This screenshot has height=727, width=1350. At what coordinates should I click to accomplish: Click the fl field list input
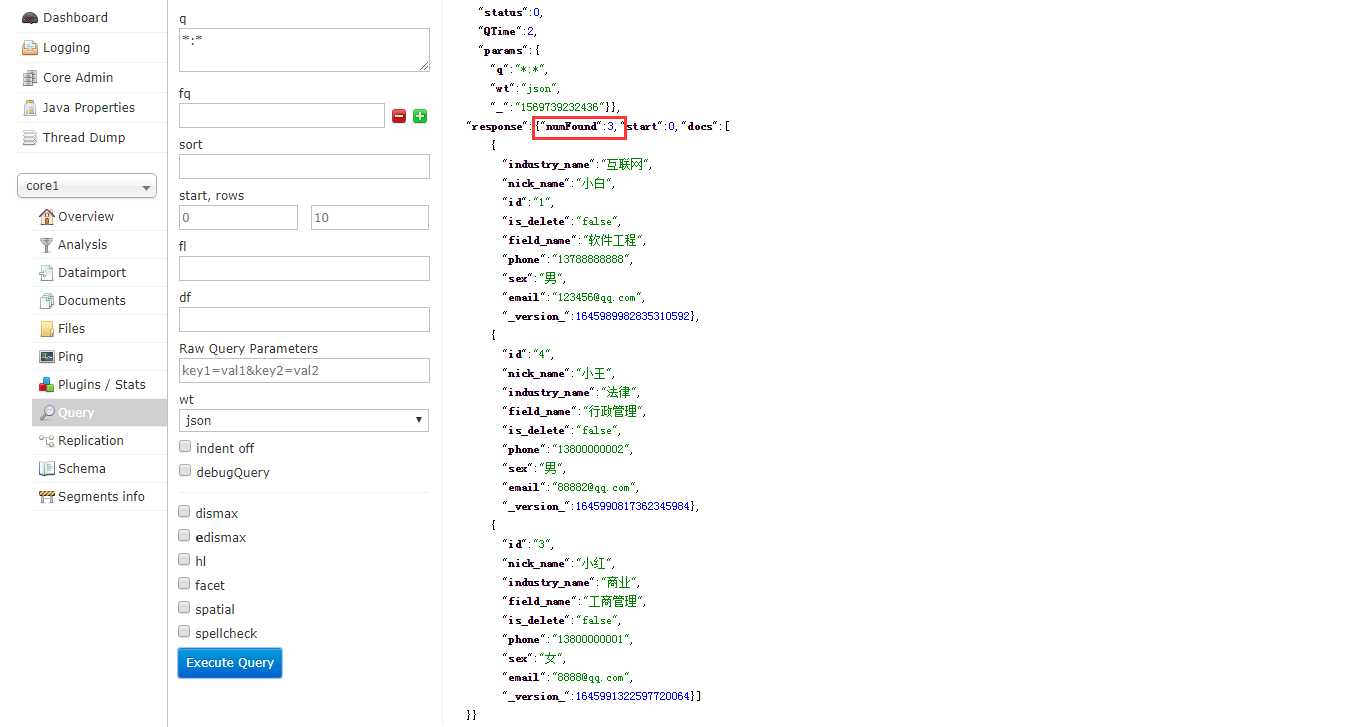click(x=304, y=269)
